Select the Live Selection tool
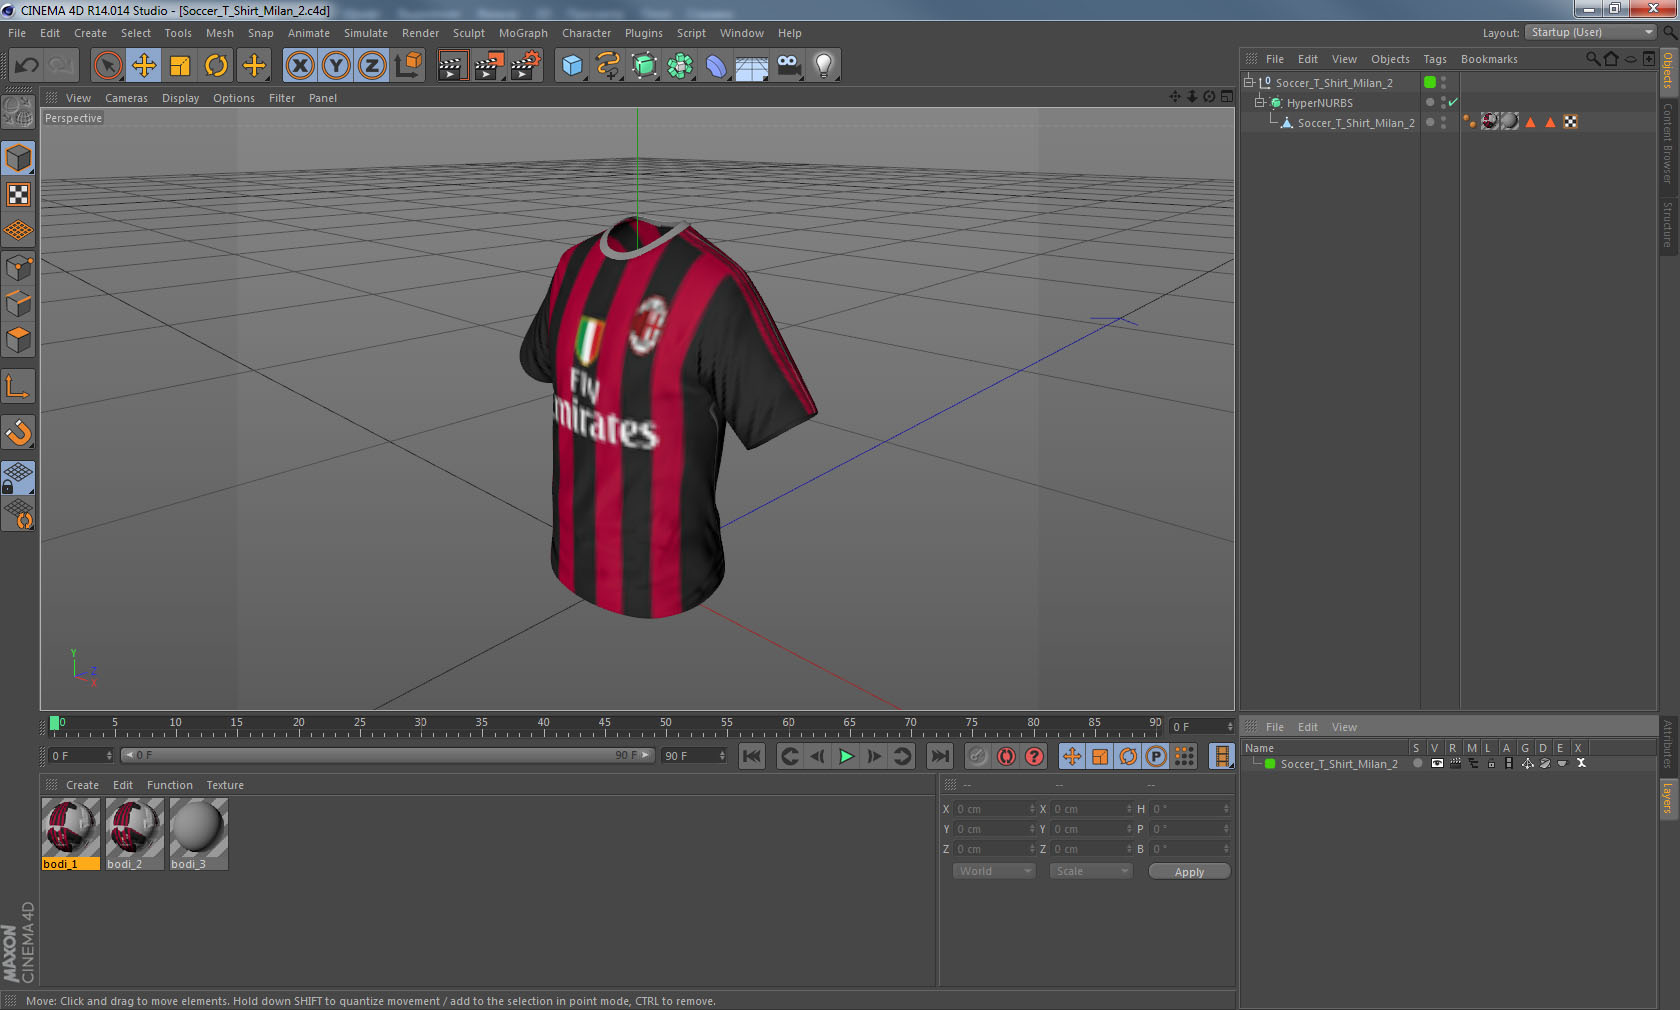Image resolution: width=1680 pixels, height=1010 pixels. coord(107,66)
